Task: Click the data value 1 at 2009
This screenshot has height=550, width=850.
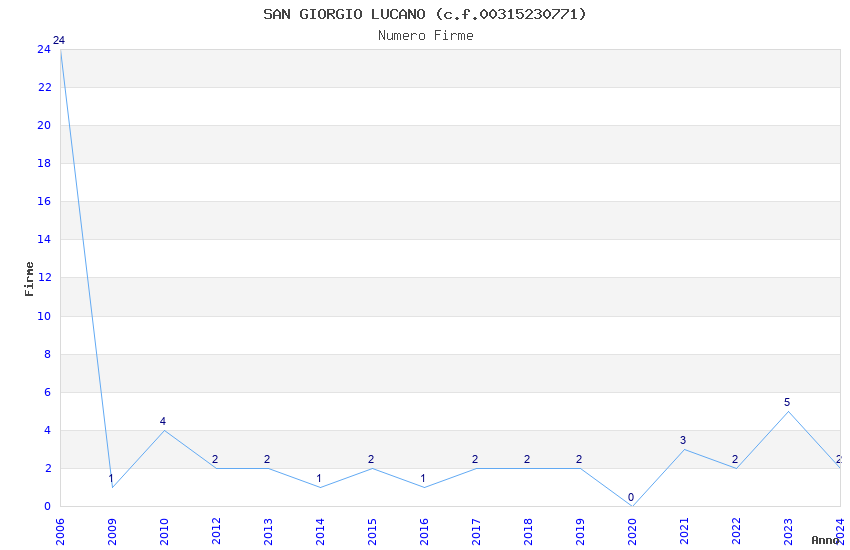Action: click(x=111, y=478)
